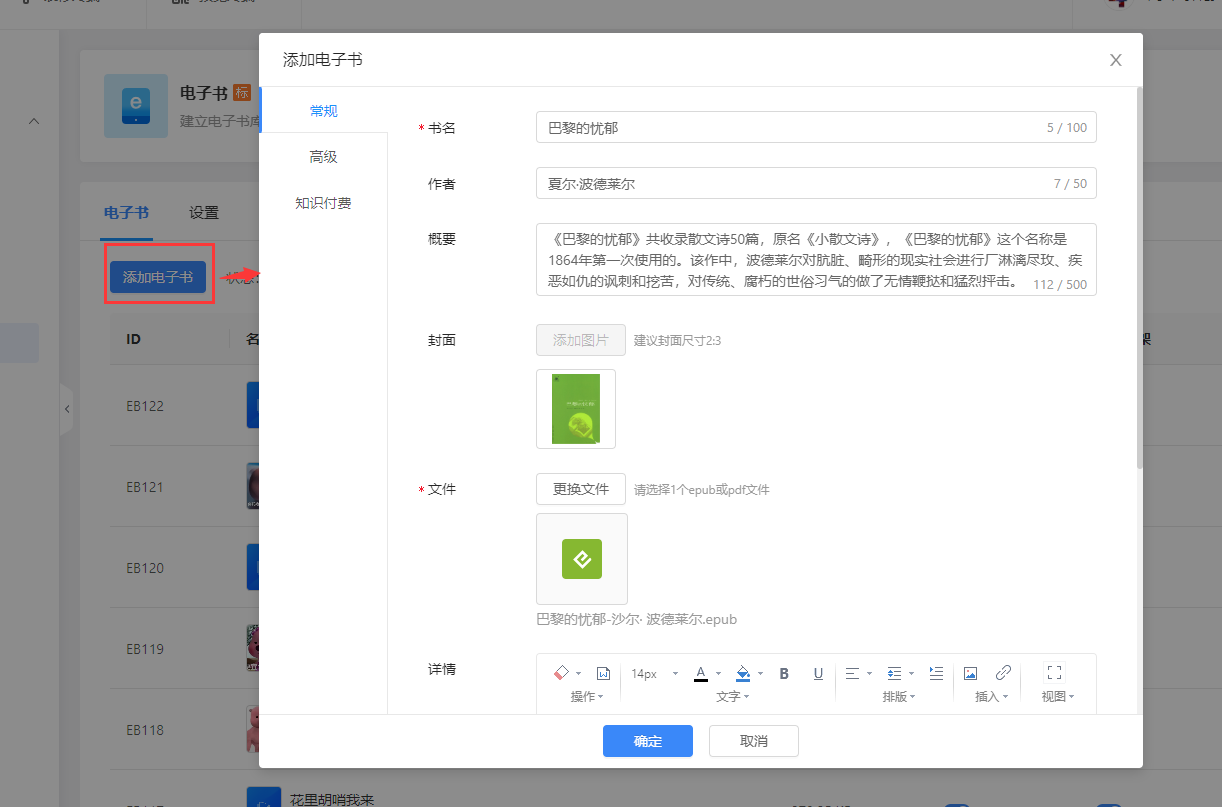1222x807 pixels.
Task: Open the font color dropdown arrow
Action: click(718, 674)
